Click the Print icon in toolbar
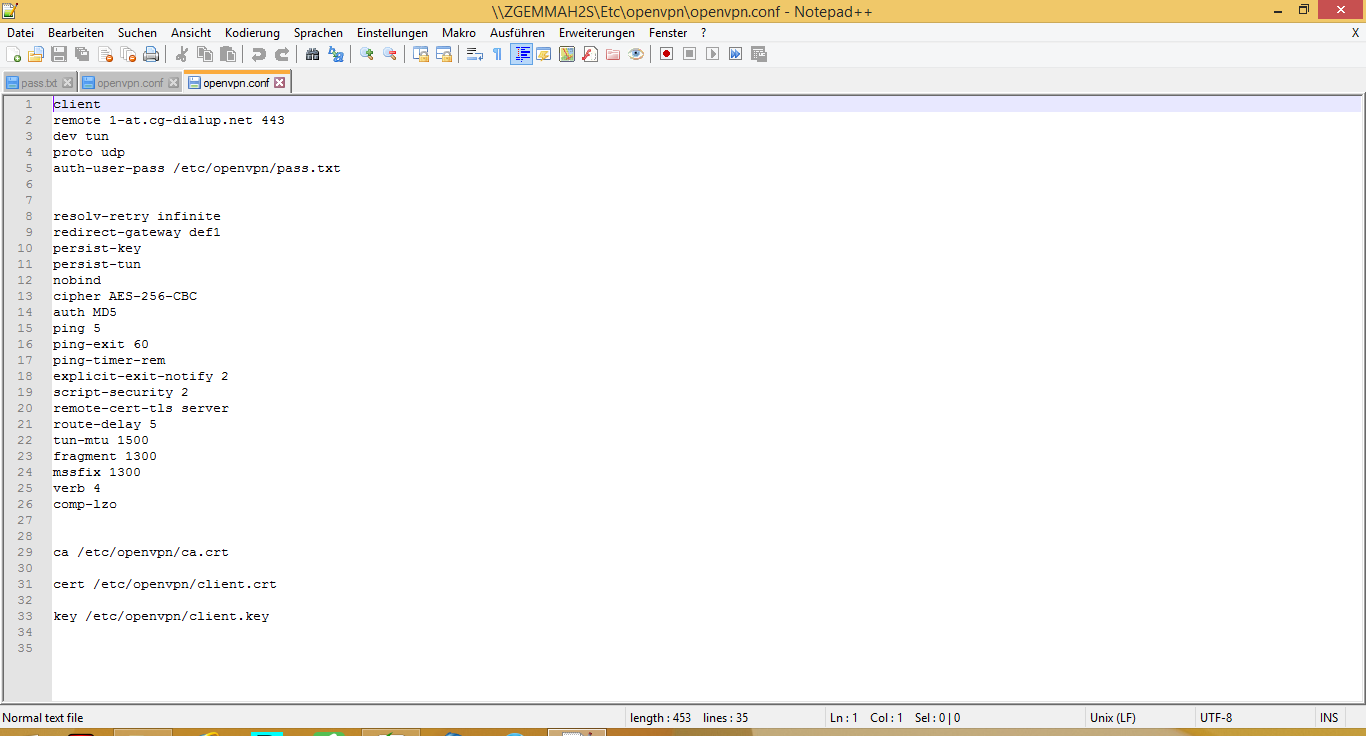The height and width of the screenshot is (736, 1366). (x=151, y=54)
